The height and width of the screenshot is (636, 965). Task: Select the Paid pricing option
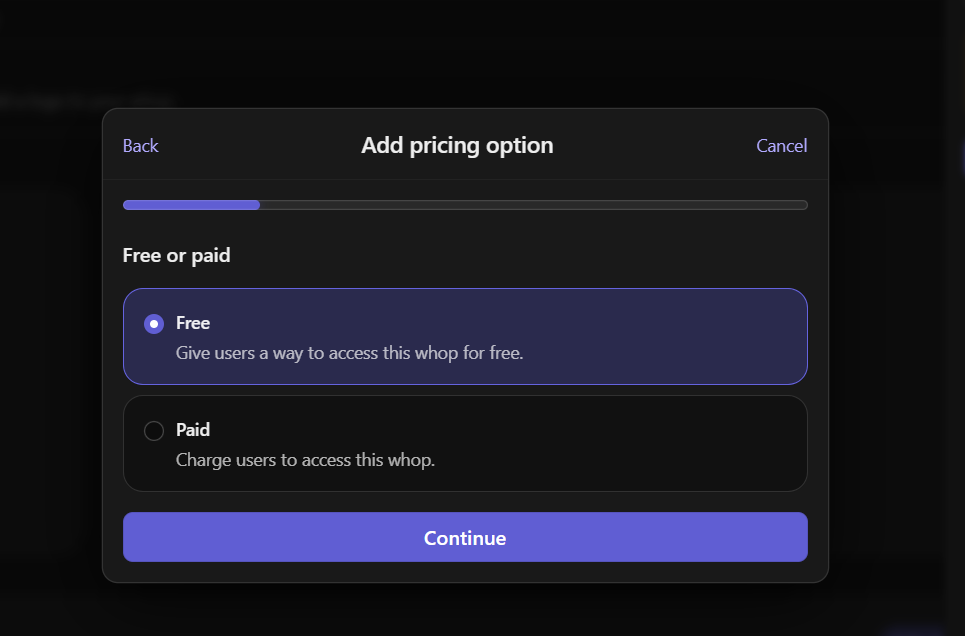click(x=465, y=443)
